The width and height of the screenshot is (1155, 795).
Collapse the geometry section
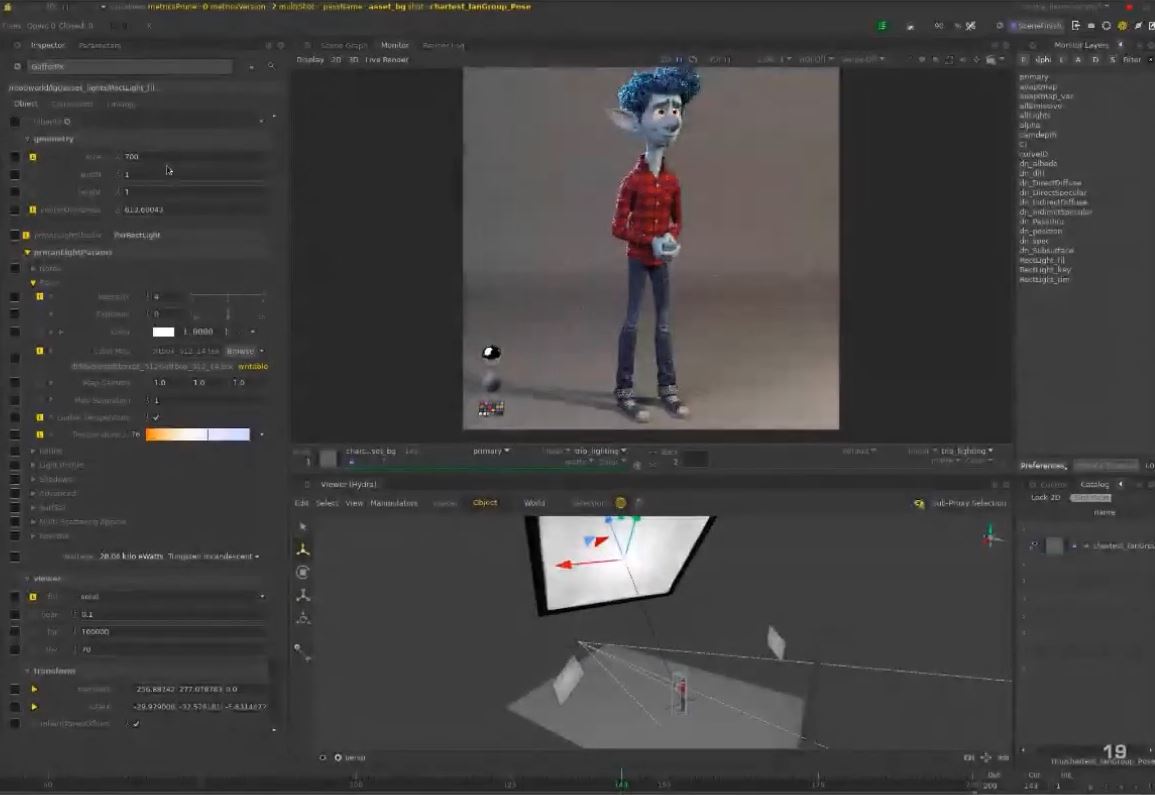[27, 139]
